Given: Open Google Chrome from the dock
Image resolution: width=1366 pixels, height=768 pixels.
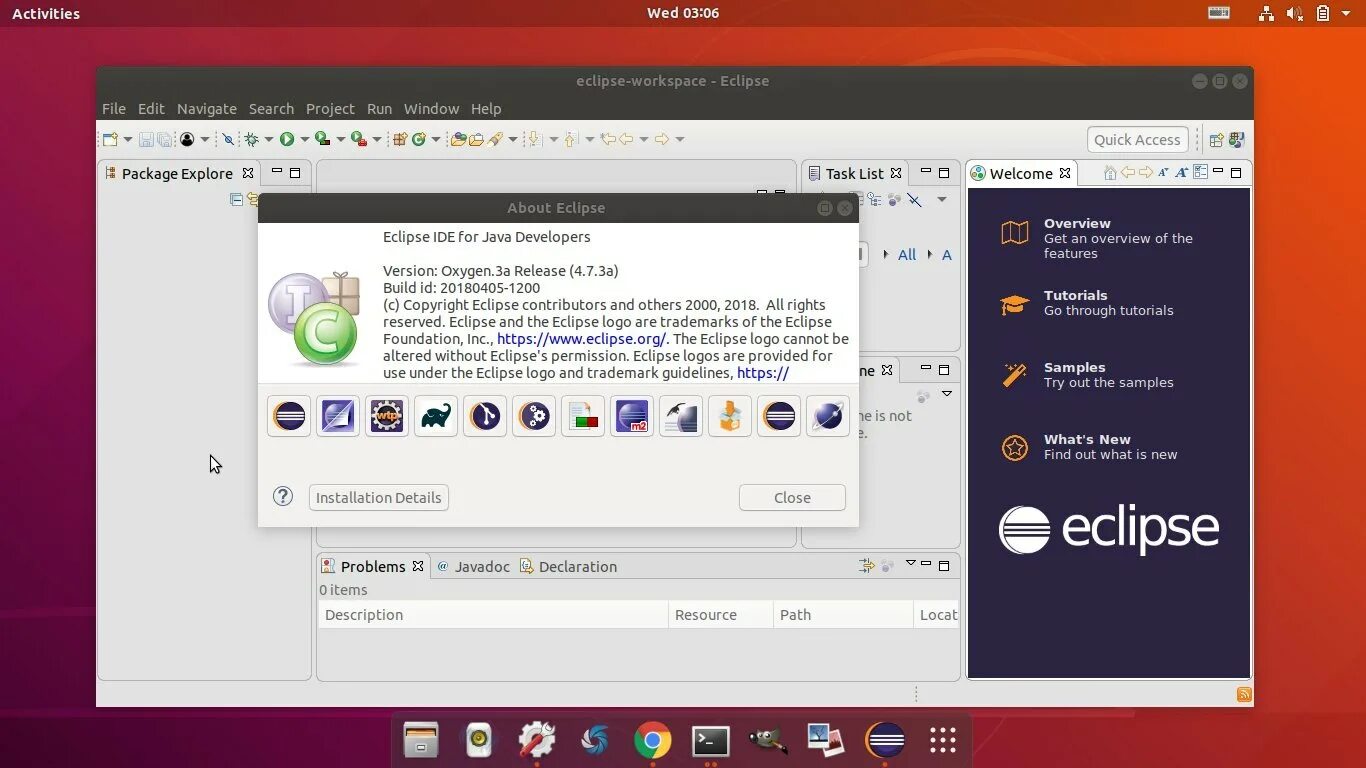Looking at the screenshot, I should [x=653, y=741].
